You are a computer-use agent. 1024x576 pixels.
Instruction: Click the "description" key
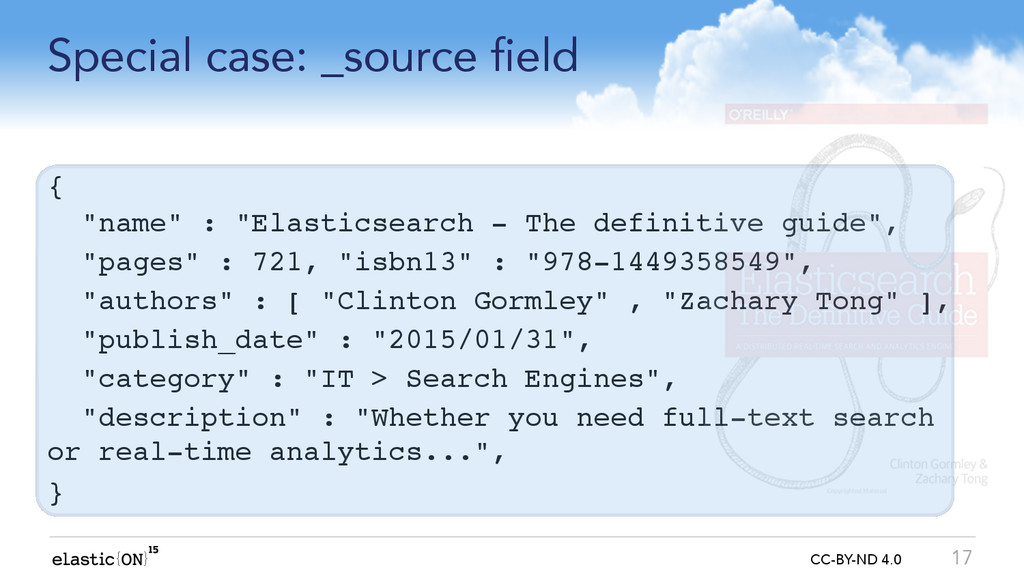coord(191,418)
